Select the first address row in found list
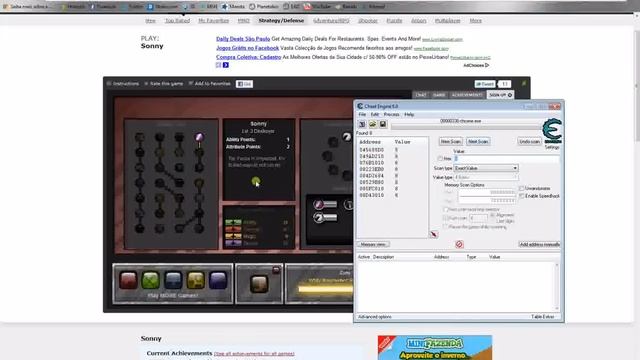640x360 pixels. click(x=392, y=150)
